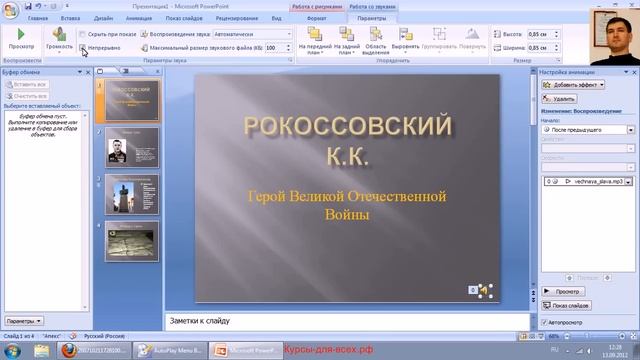Click Заметки к слайду notes area
Viewport: 640px width, 360px height.
(347, 322)
